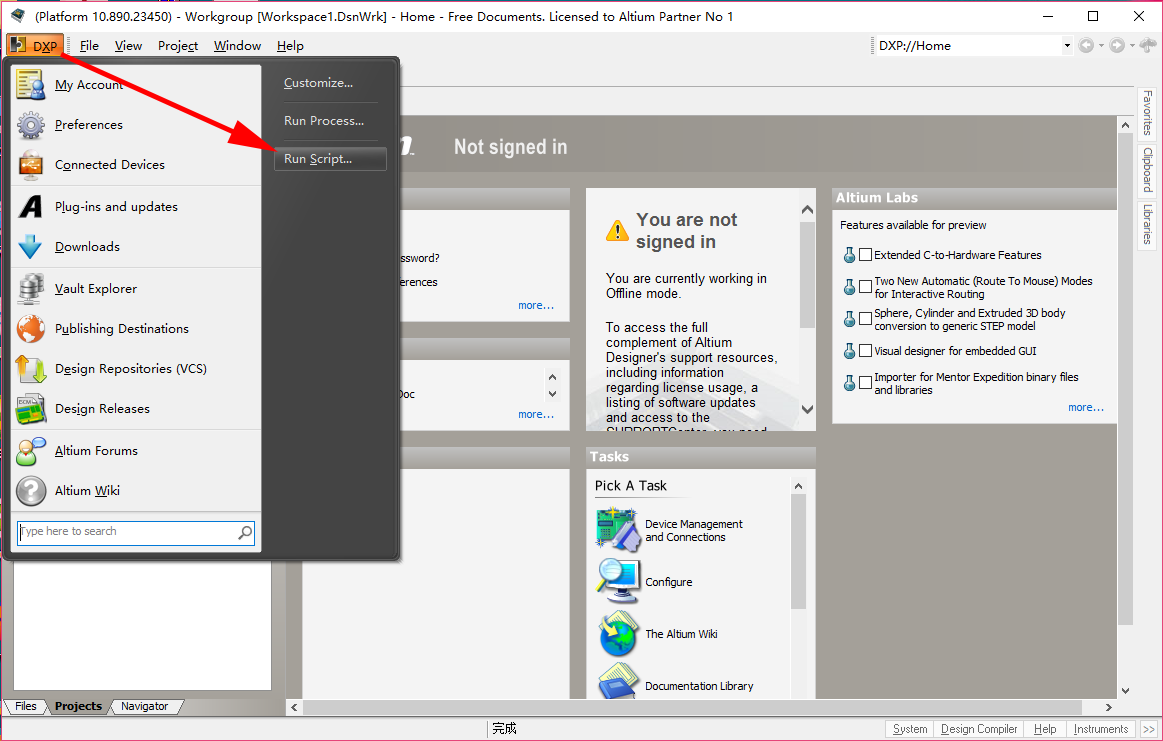
Task: Open Altium Forums people icon
Action: pyautogui.click(x=30, y=450)
